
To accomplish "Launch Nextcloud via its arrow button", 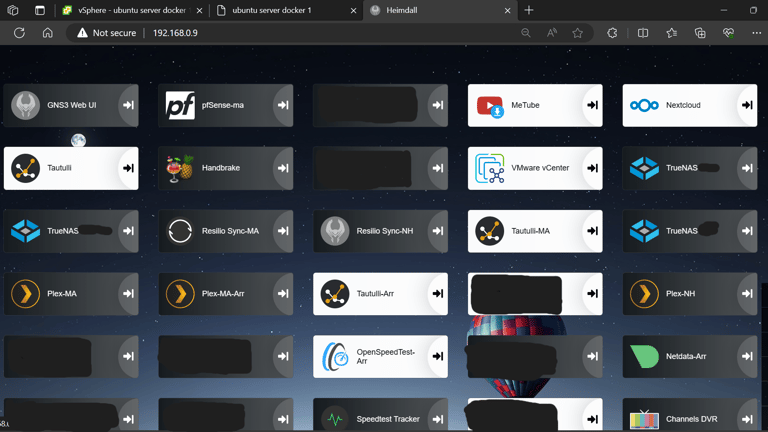I will pos(747,105).
